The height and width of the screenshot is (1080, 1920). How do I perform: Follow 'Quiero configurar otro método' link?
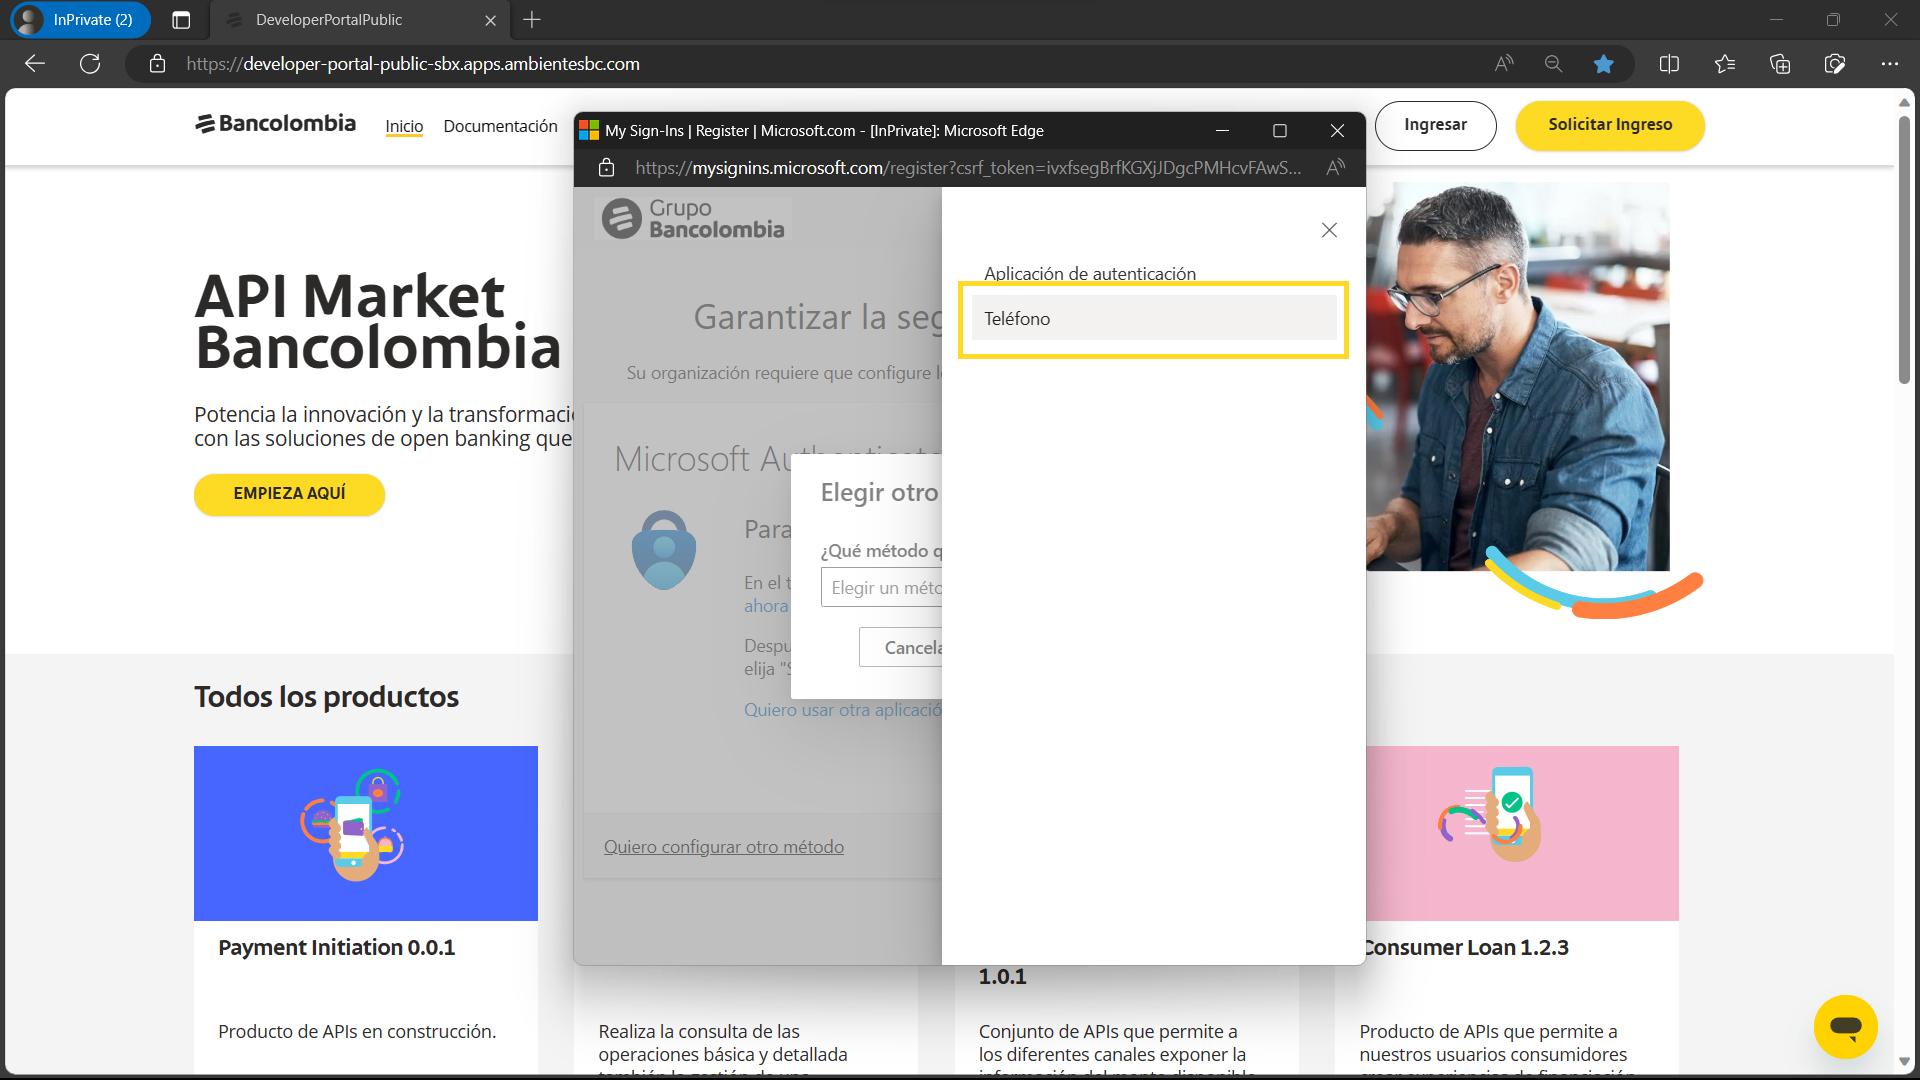724,846
